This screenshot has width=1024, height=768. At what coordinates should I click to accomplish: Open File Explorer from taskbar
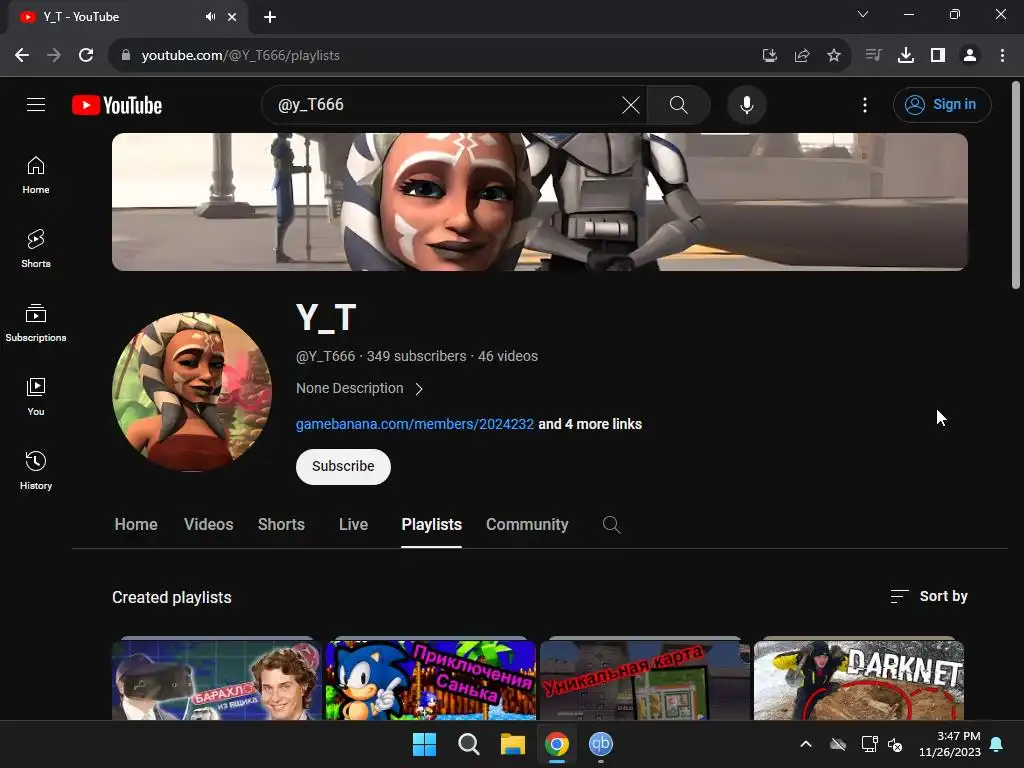[513, 744]
